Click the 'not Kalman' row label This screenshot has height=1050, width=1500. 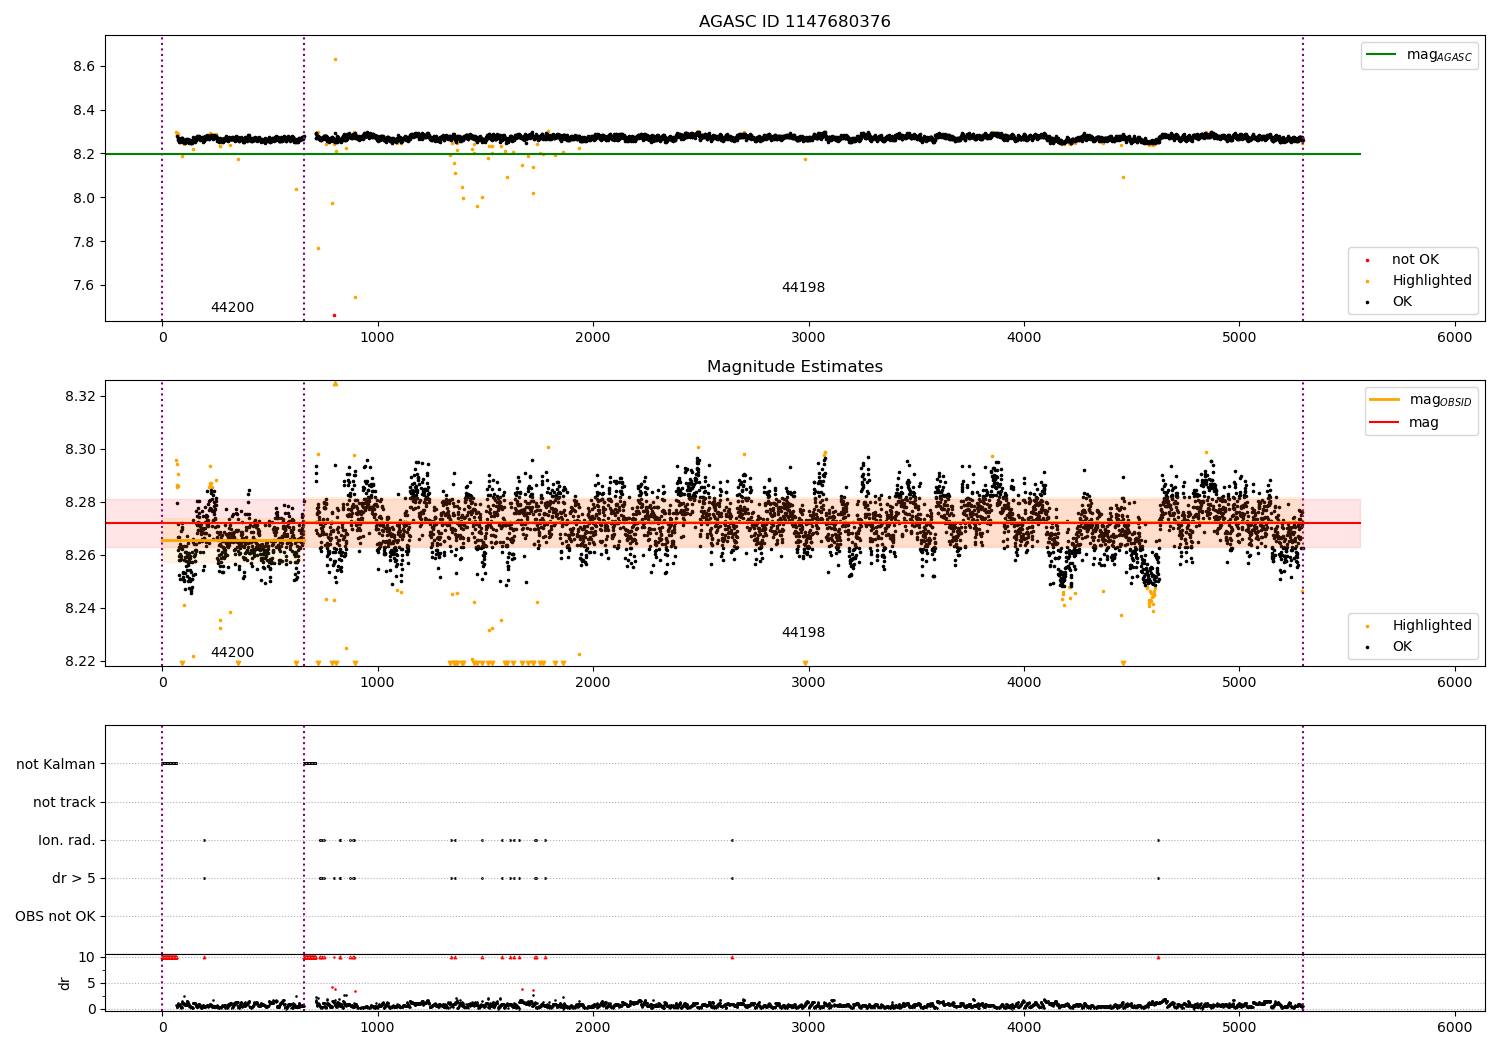coord(56,765)
